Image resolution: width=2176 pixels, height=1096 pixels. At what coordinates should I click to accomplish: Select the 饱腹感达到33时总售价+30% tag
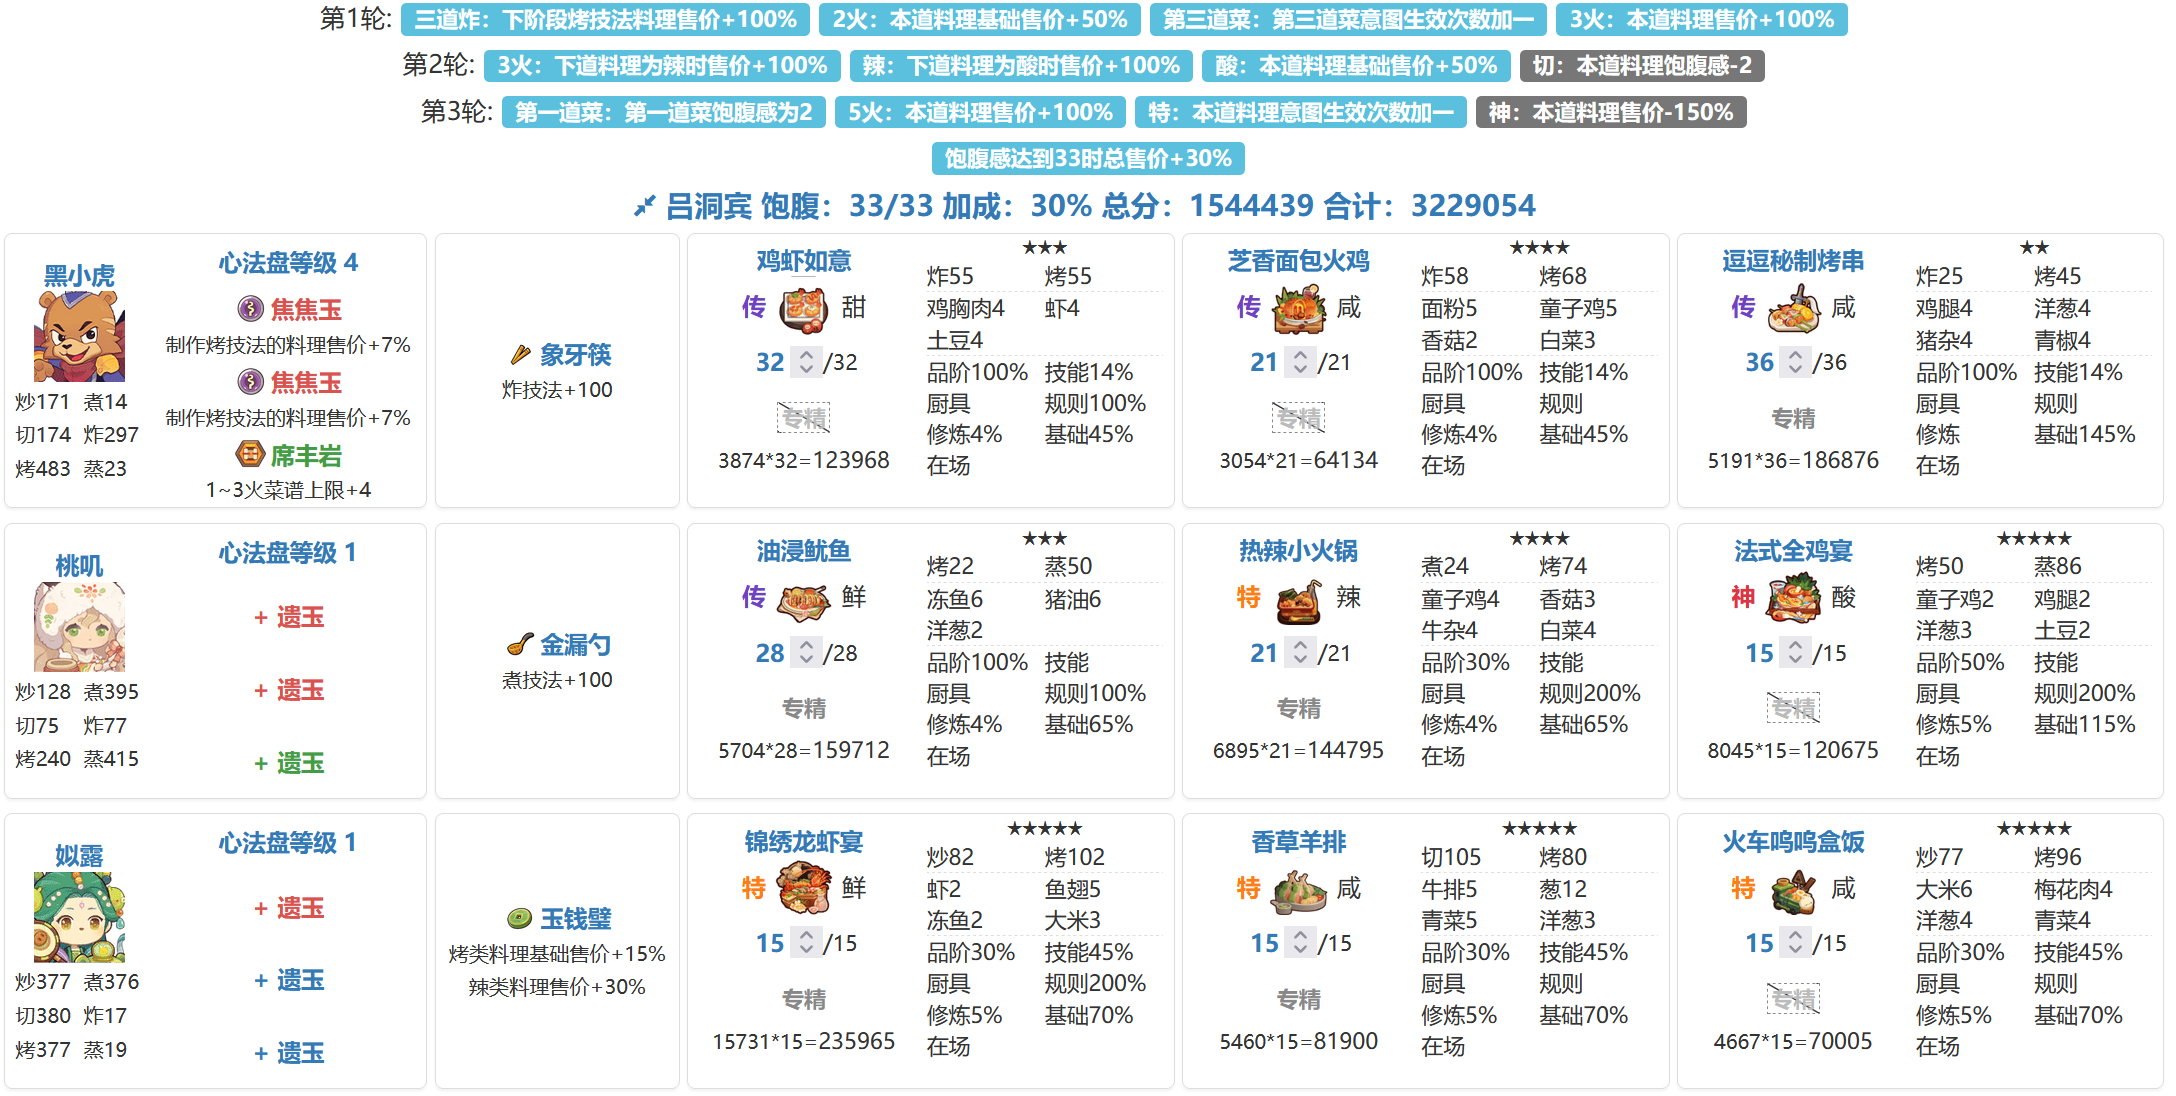point(1087,158)
